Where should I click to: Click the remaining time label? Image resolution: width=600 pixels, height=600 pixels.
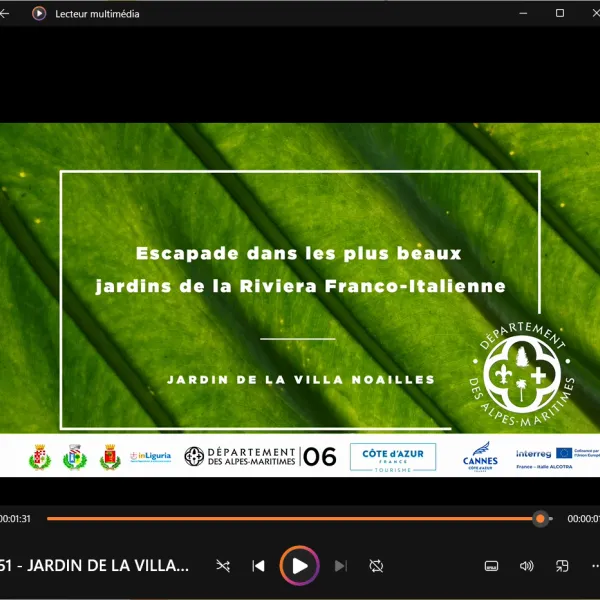click(x=584, y=518)
